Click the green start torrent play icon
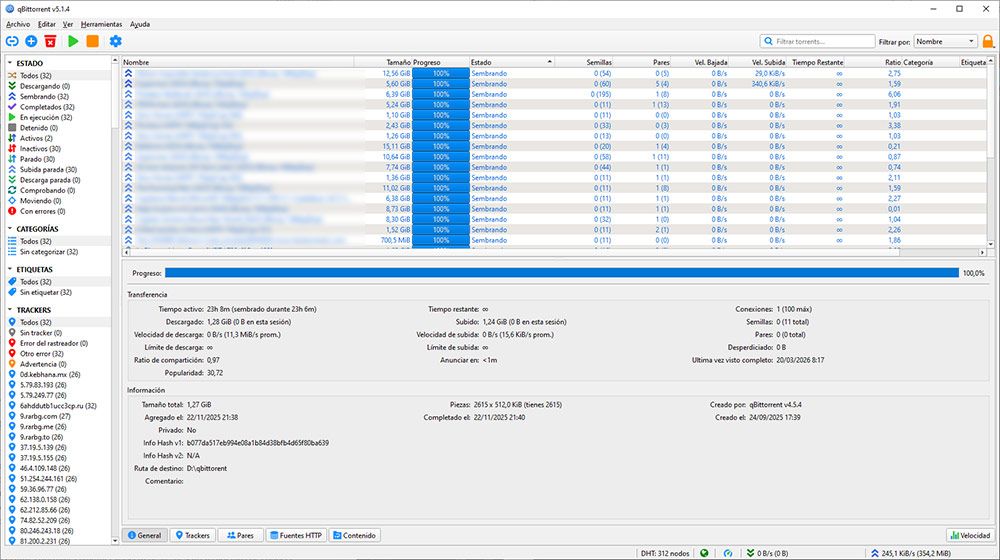This screenshot has width=1000, height=560. (x=73, y=41)
